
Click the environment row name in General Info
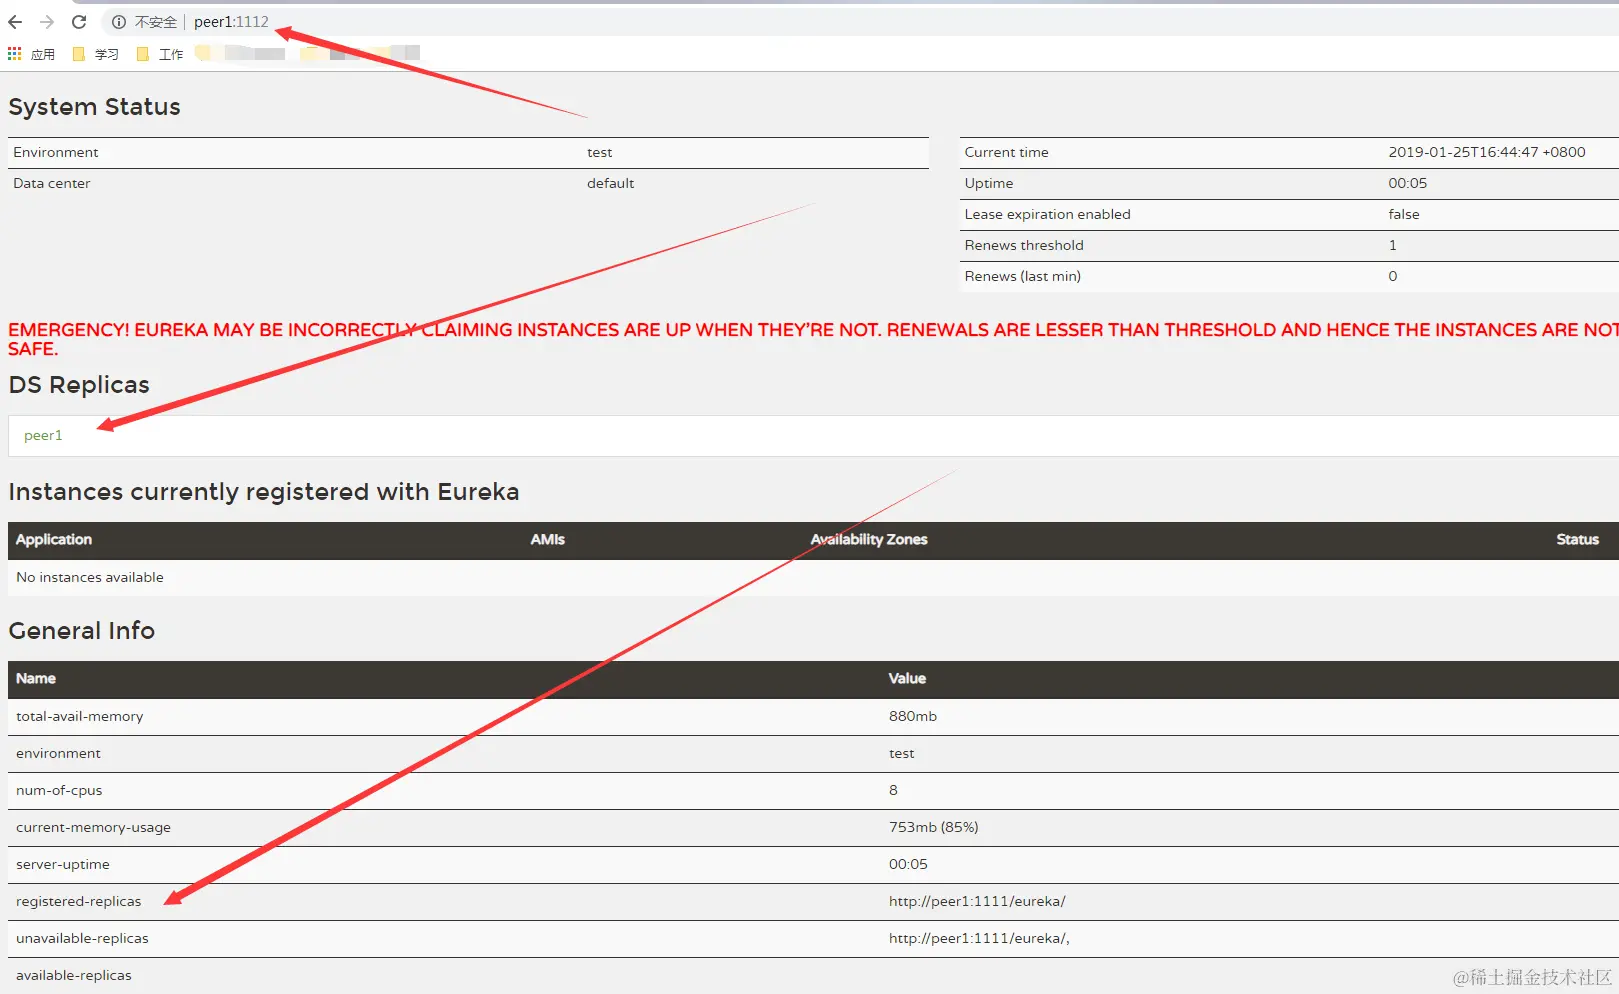point(58,753)
